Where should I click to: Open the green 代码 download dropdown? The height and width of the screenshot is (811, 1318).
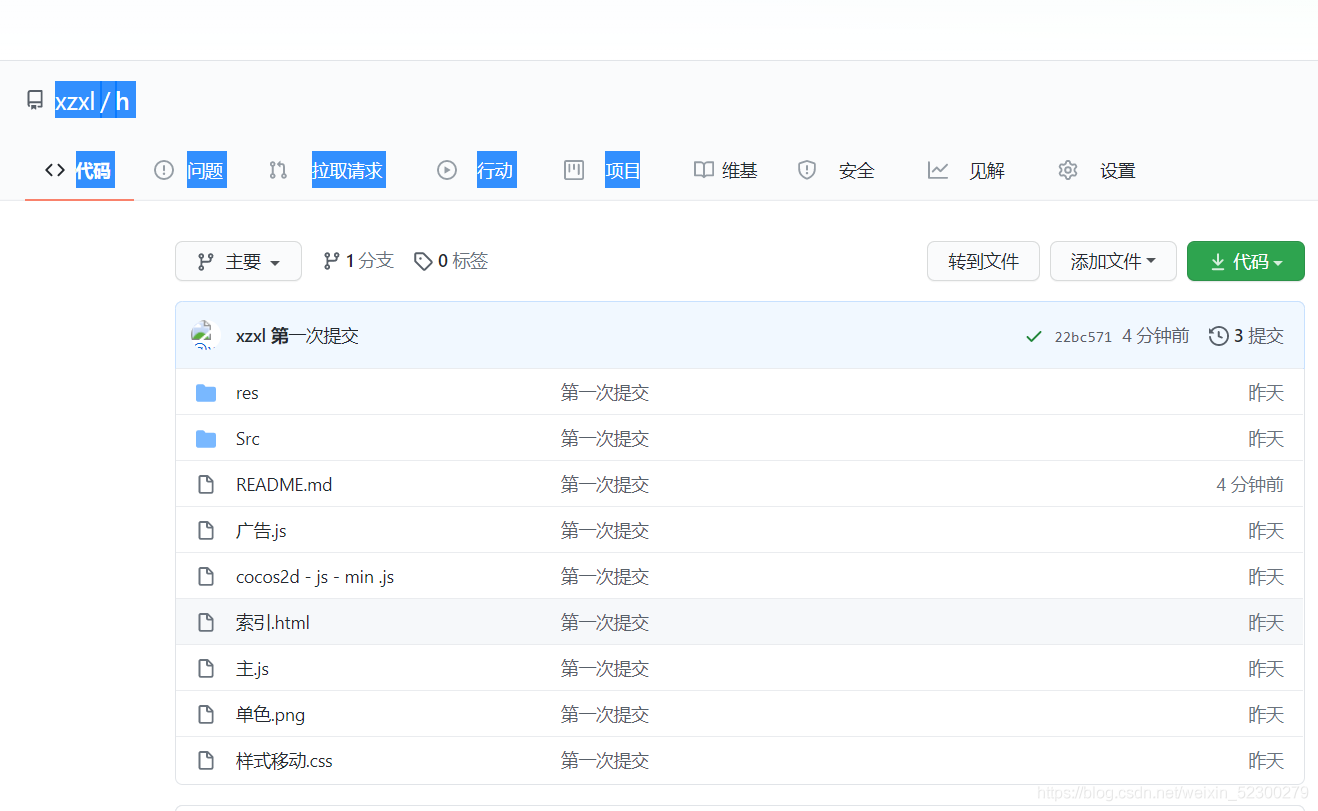click(1245, 261)
